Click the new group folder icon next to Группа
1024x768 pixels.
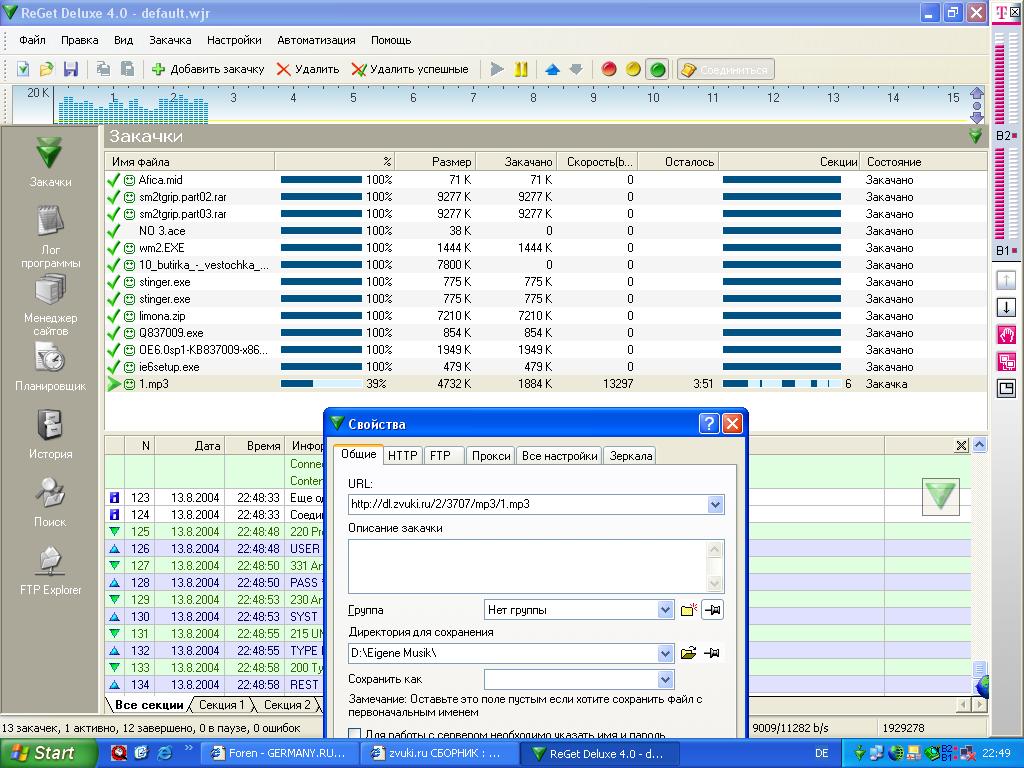point(688,610)
